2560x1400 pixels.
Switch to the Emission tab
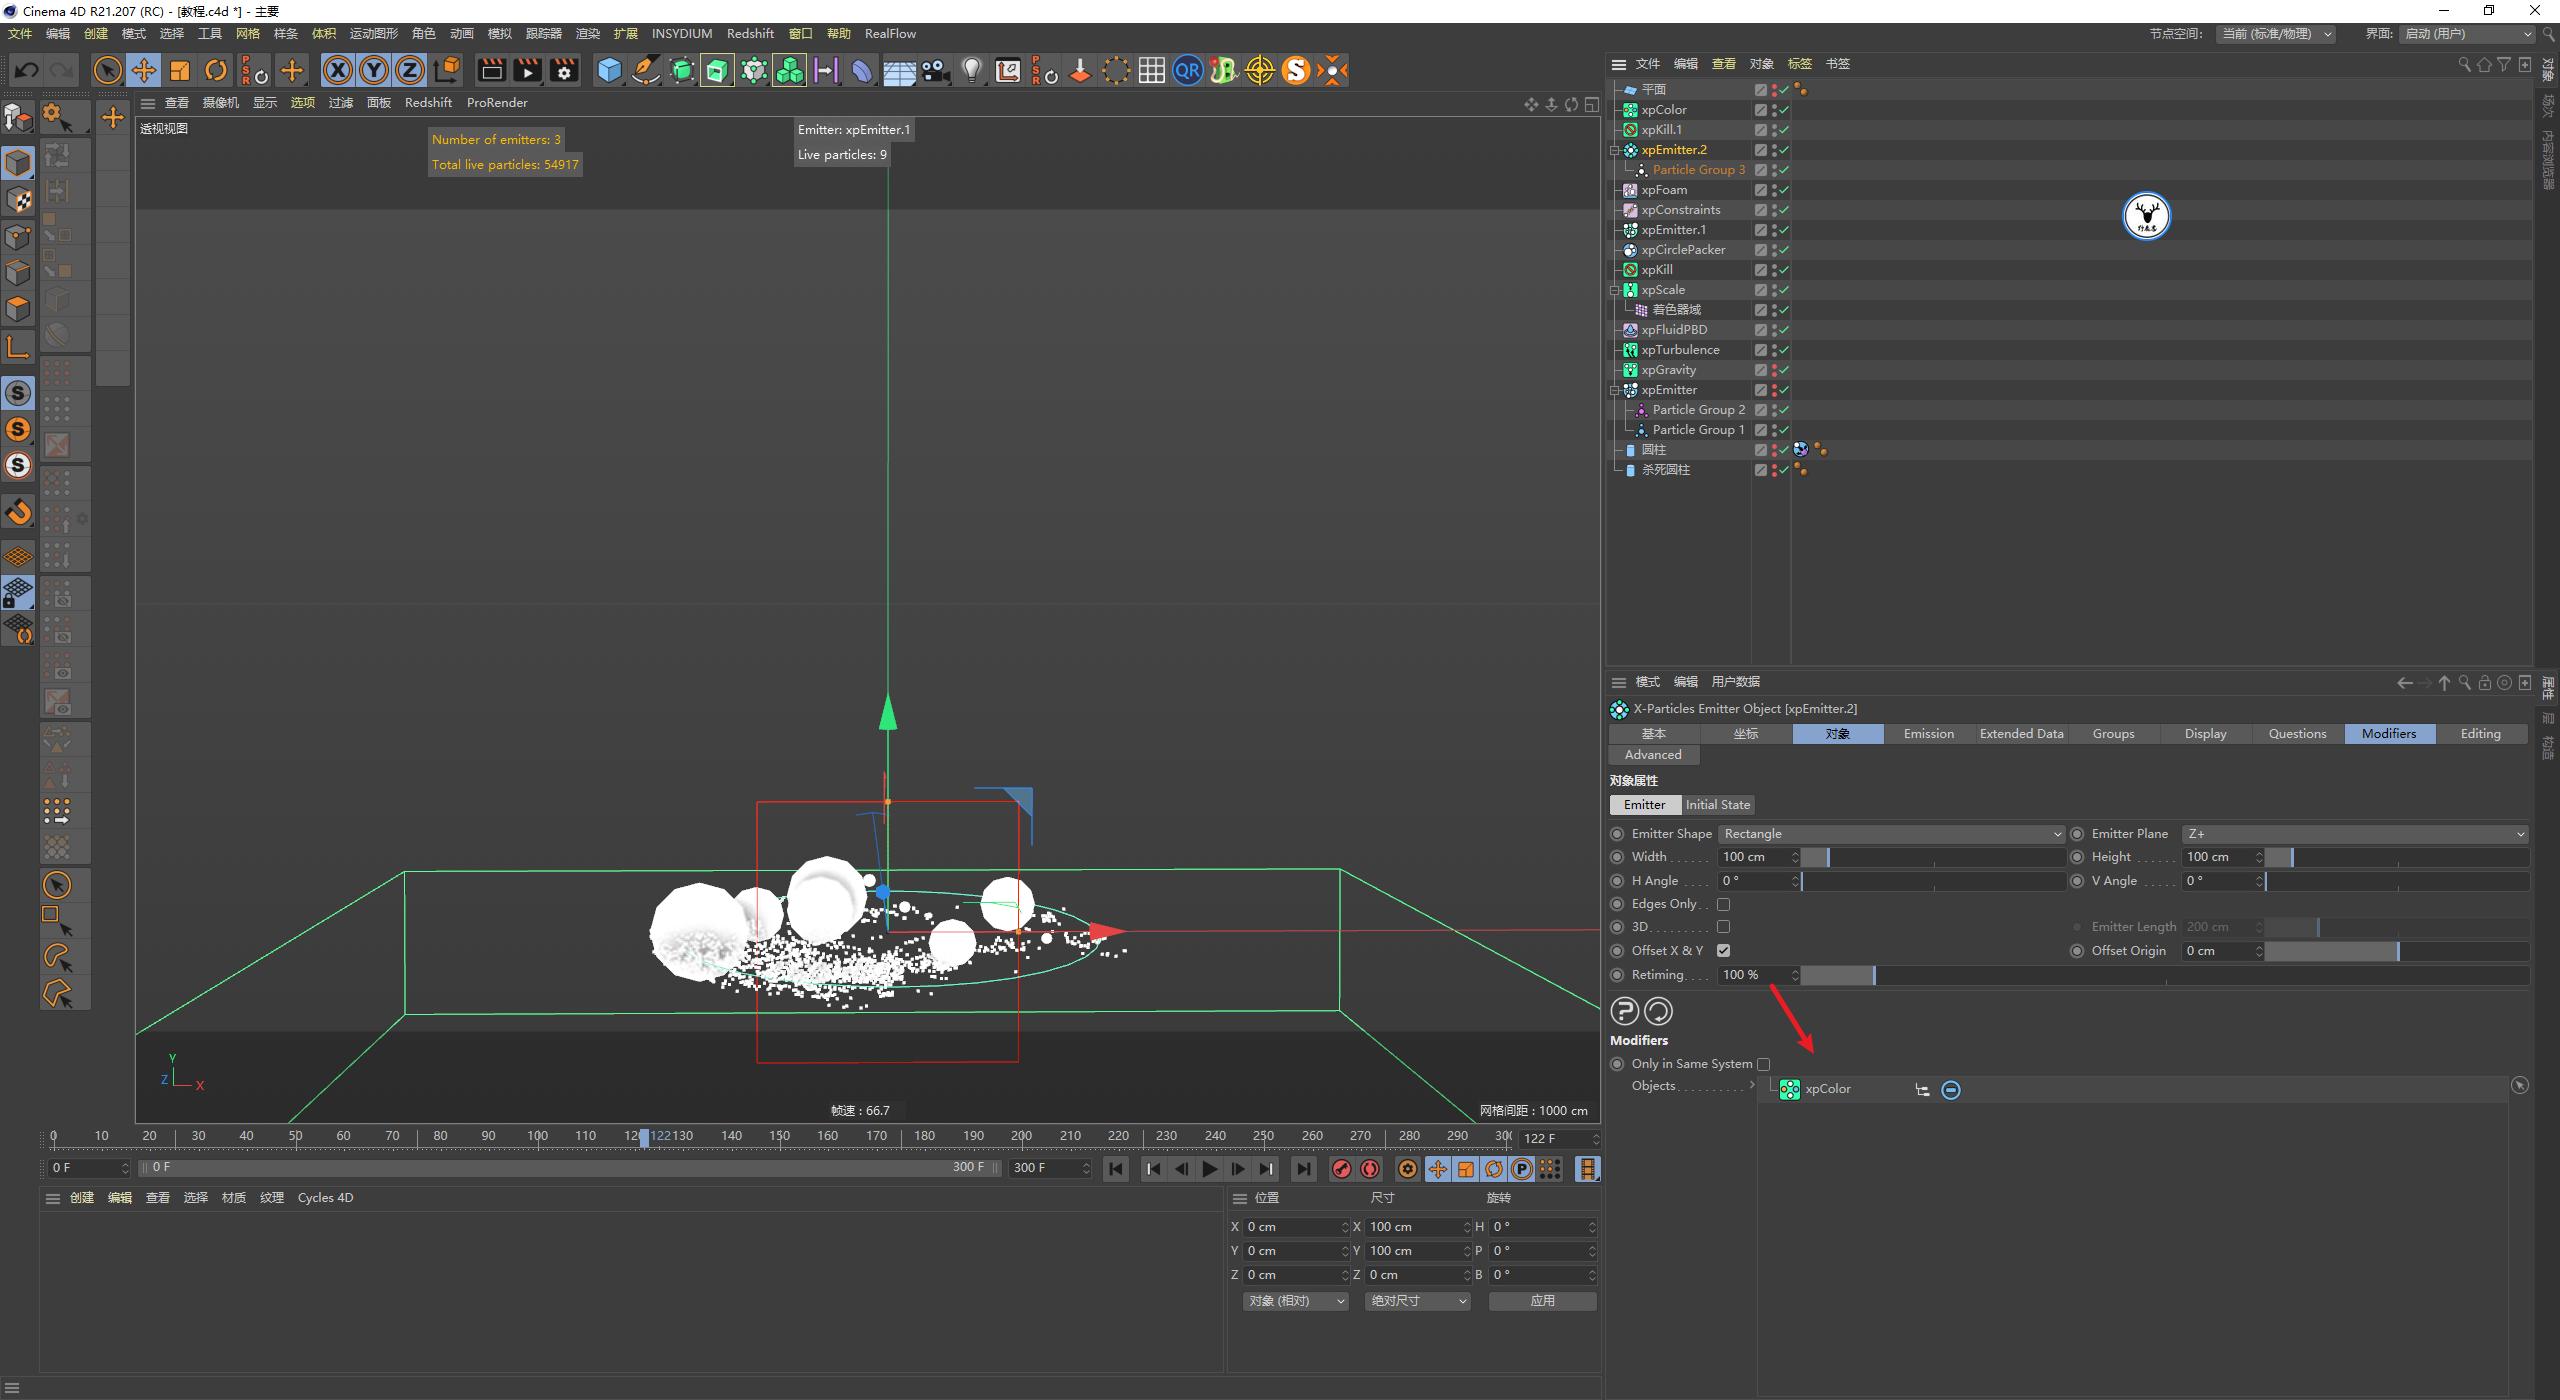(x=1928, y=733)
